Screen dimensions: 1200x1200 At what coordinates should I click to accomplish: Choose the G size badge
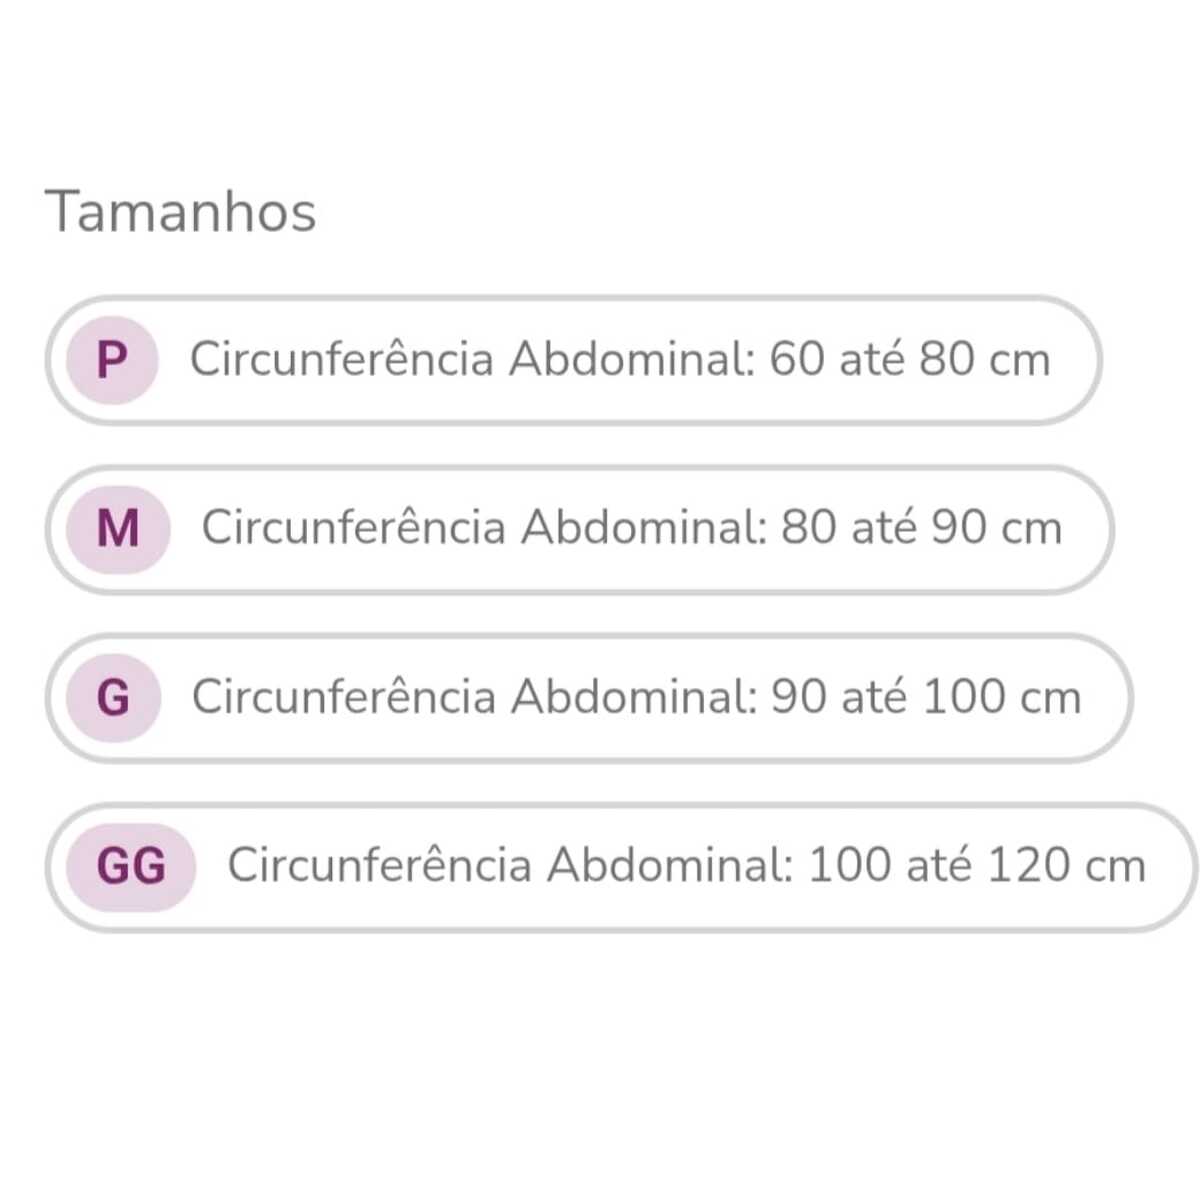point(113,697)
